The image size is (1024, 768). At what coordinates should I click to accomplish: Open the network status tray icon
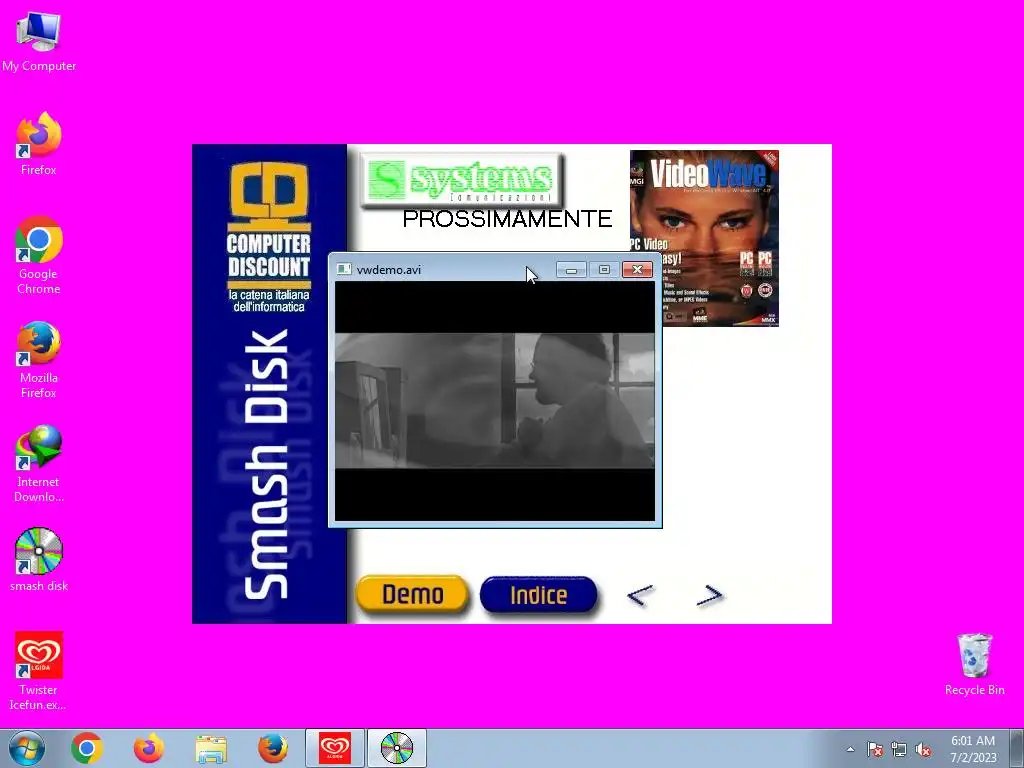point(899,749)
